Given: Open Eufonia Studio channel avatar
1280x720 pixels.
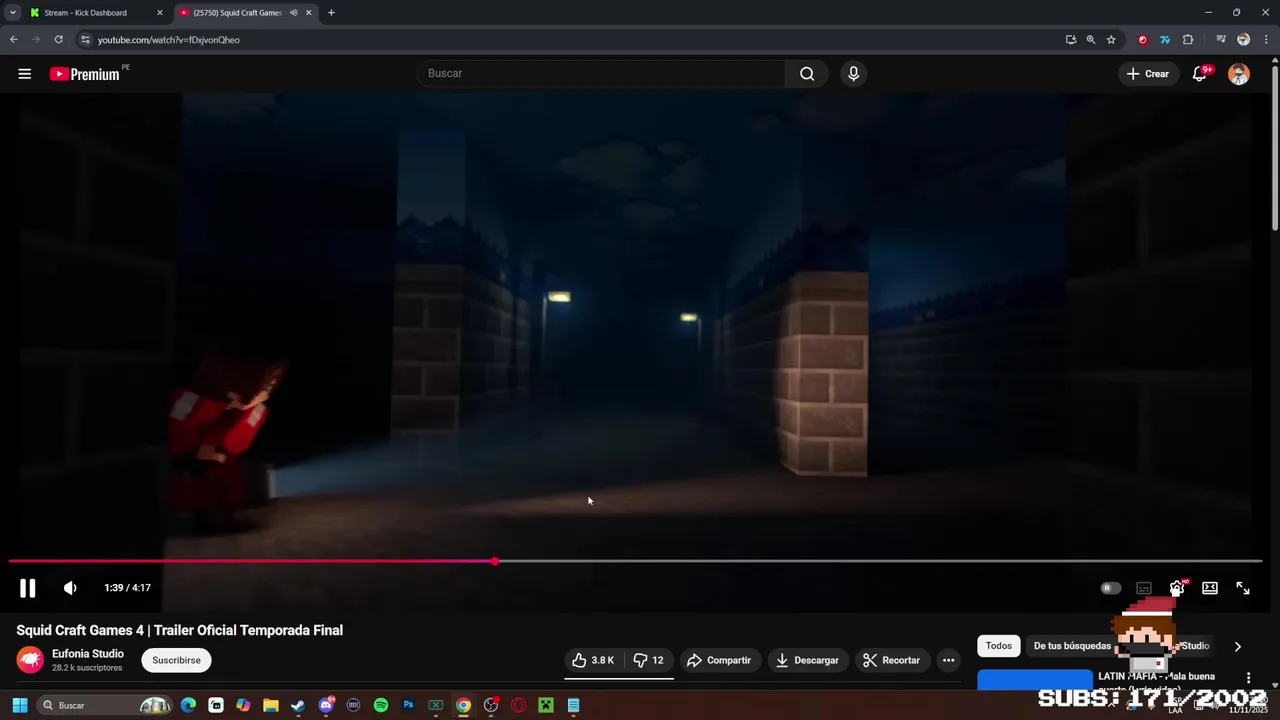Looking at the screenshot, I should click(x=30, y=660).
